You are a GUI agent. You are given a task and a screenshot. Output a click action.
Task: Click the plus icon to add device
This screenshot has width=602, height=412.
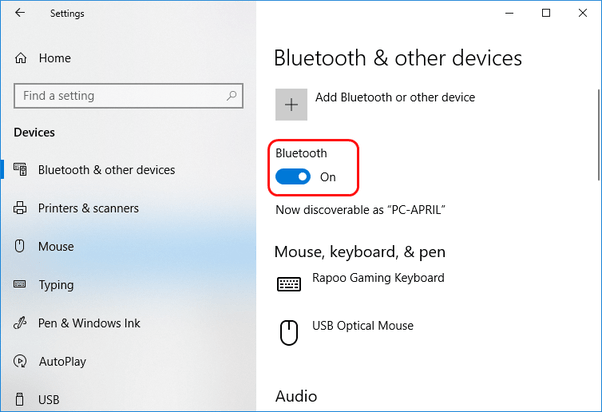coord(292,106)
